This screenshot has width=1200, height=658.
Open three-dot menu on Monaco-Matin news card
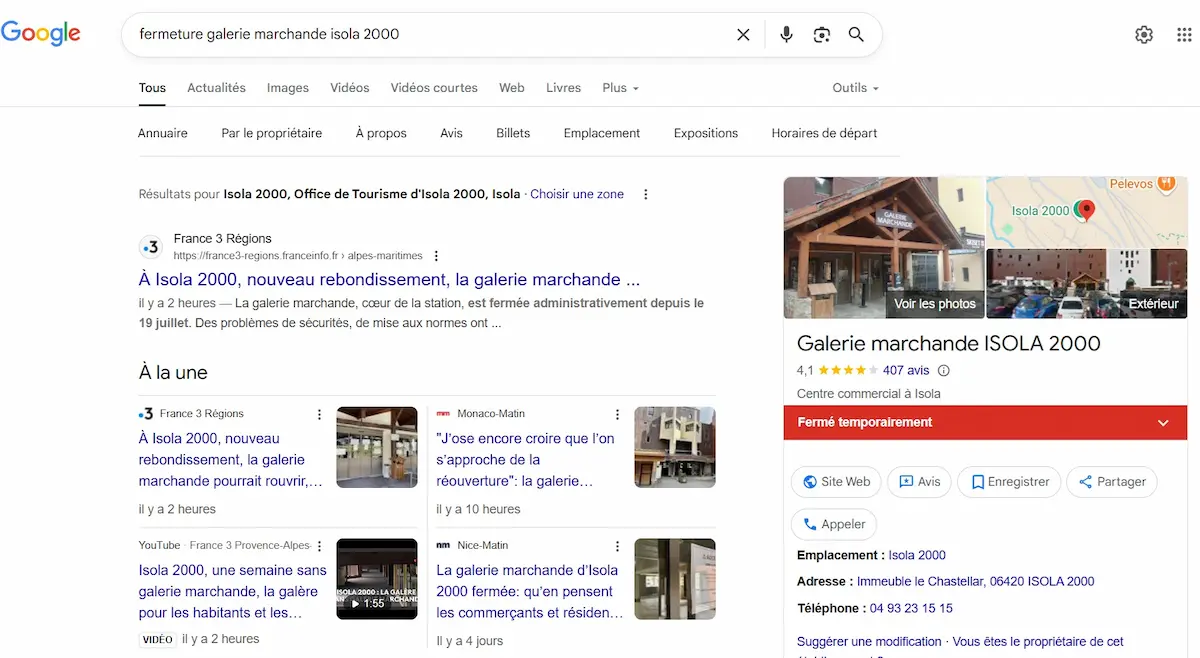[618, 414]
